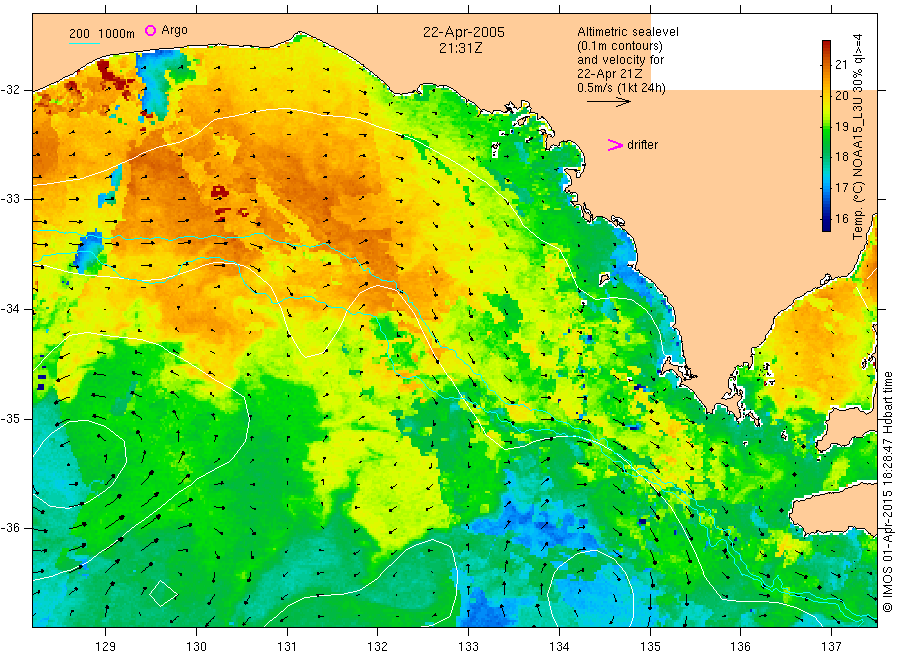Click the small white diamond contour near 129.6, -36.6
The height and width of the screenshot is (660, 900).
163,593
